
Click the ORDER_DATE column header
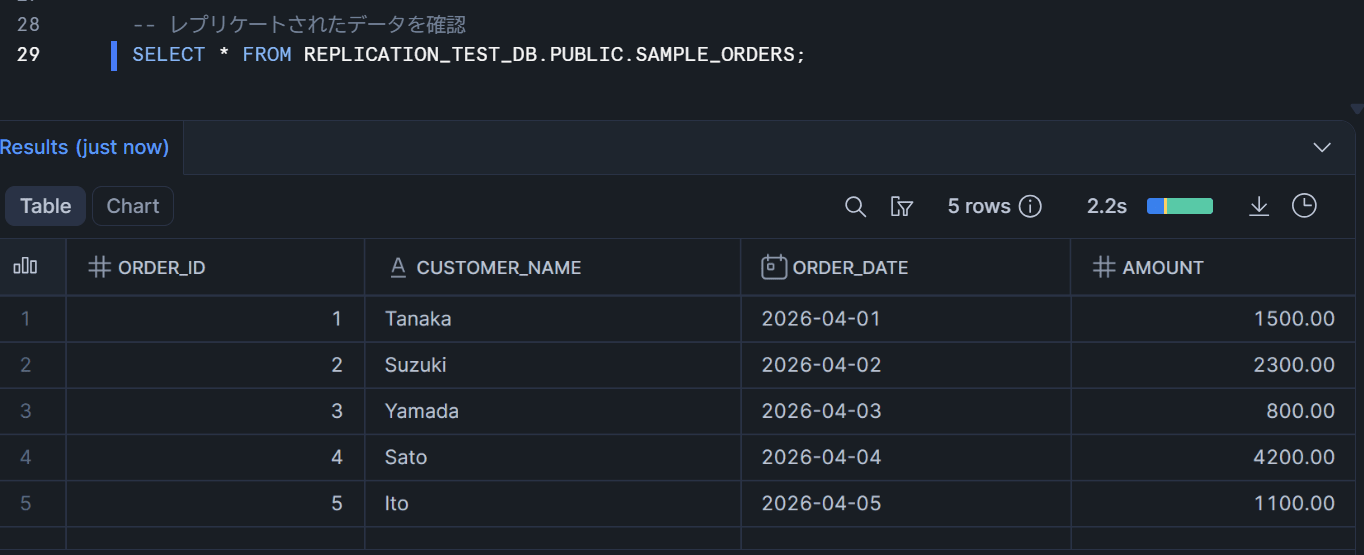(850, 267)
